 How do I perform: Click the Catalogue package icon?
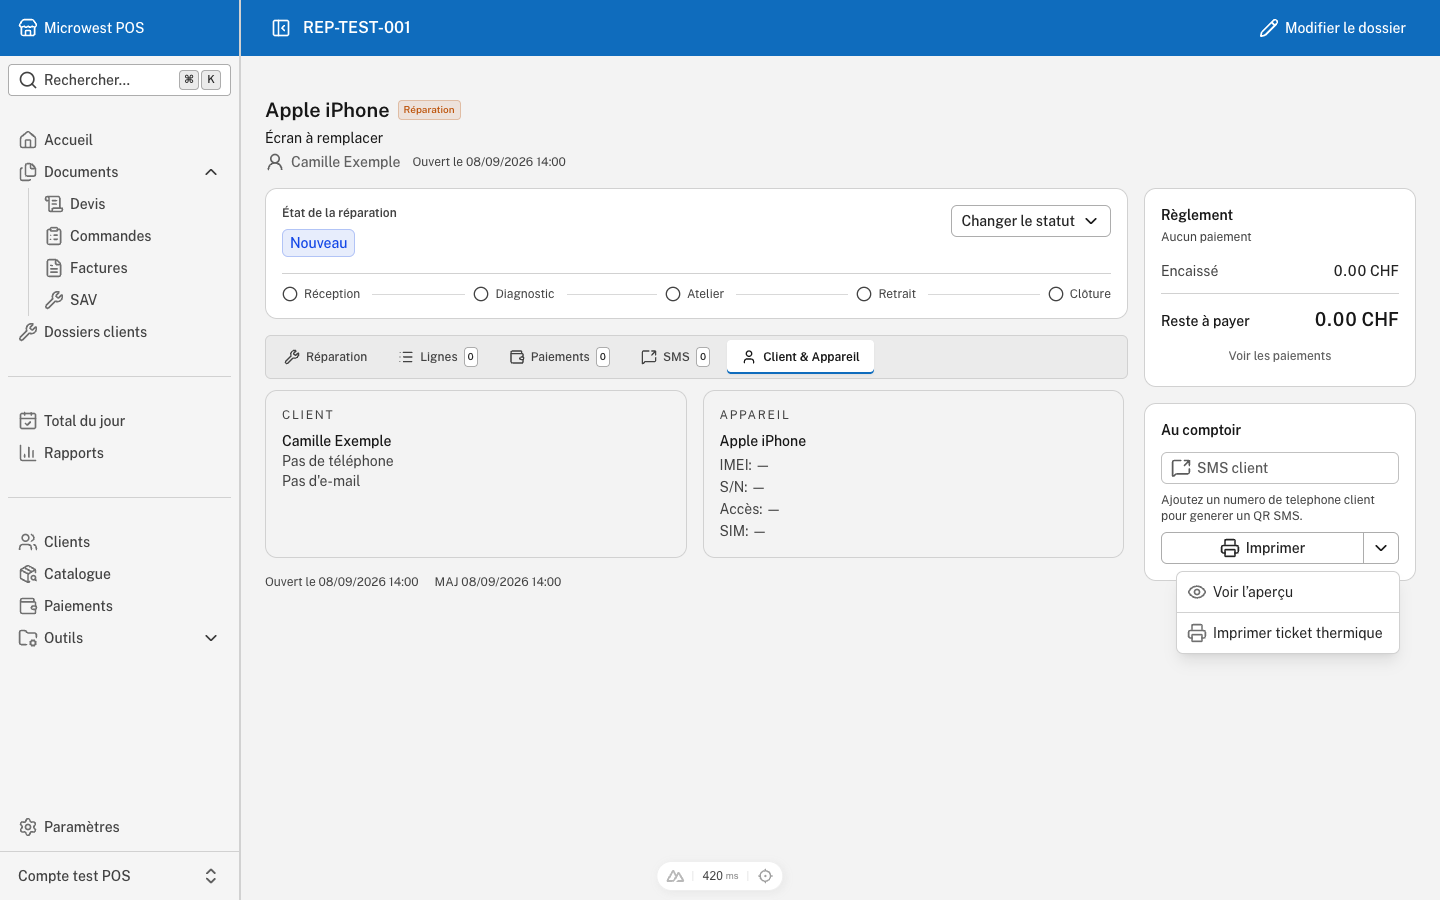[x=28, y=574]
